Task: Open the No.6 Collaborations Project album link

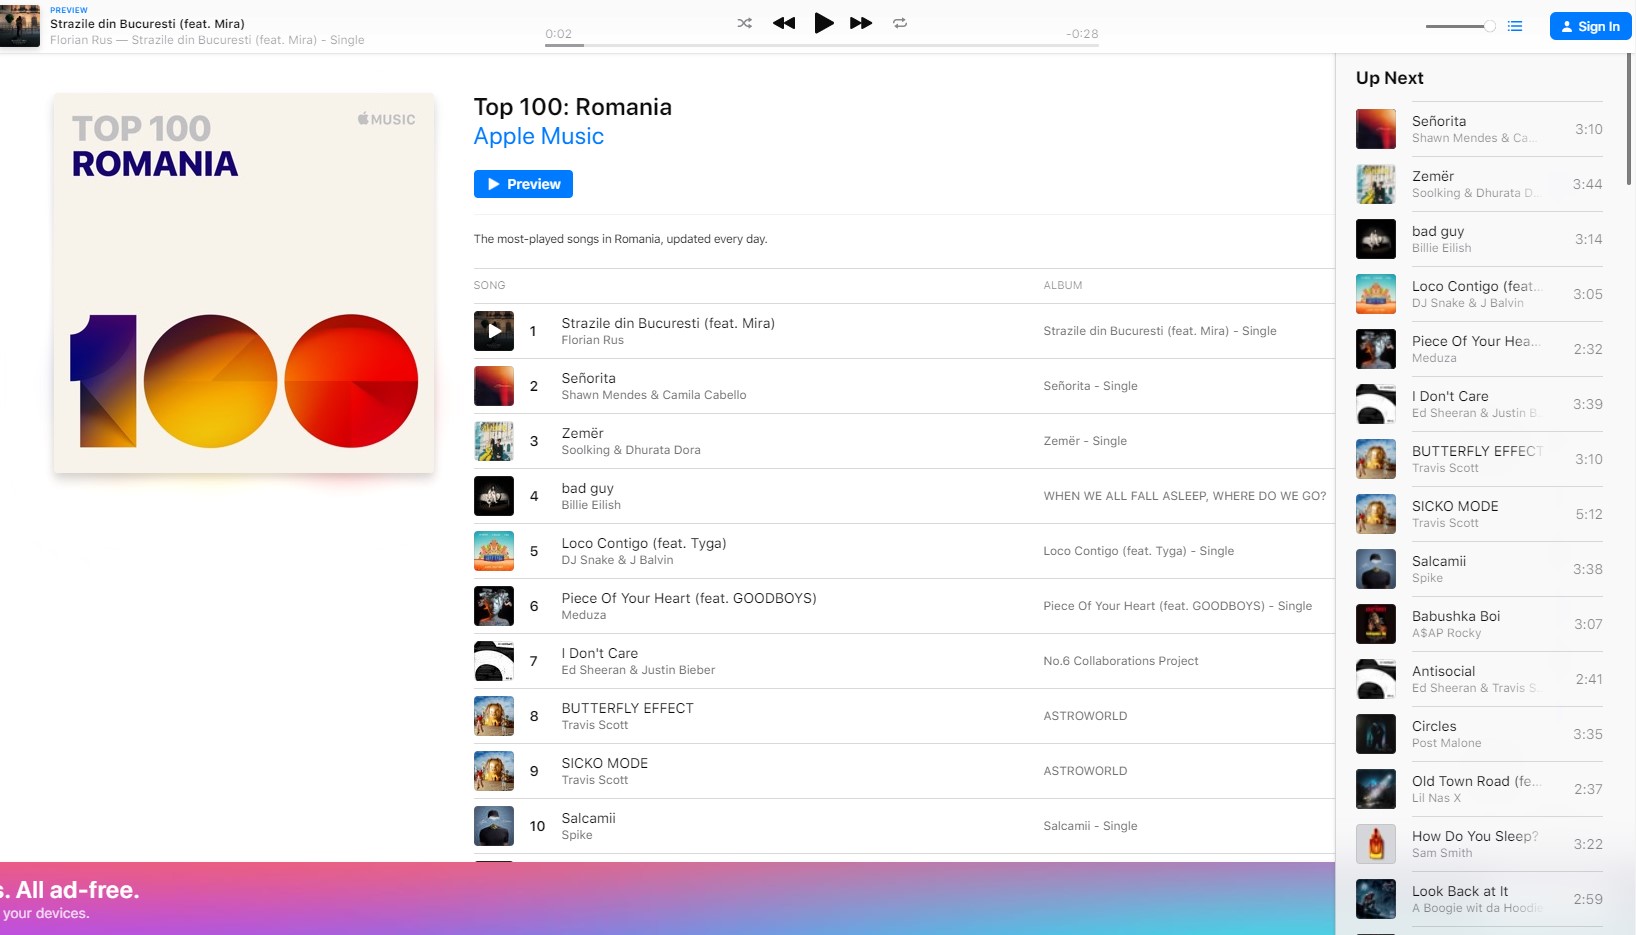Action: [x=1120, y=661]
